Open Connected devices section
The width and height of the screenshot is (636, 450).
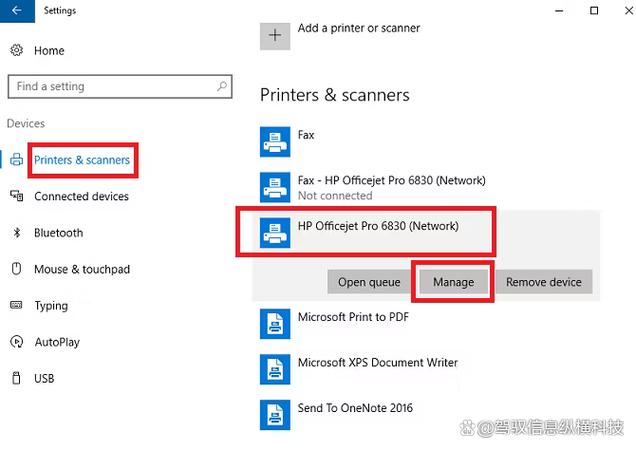click(x=81, y=196)
